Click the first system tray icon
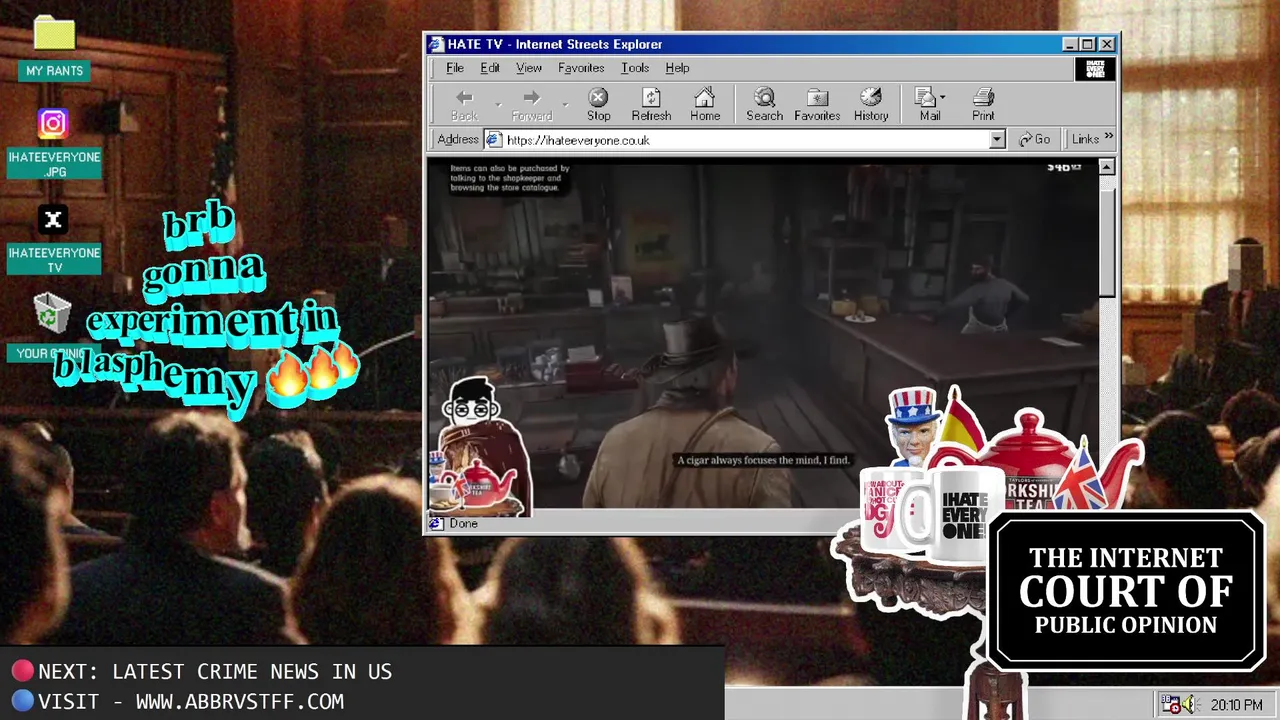 pyautogui.click(x=1170, y=705)
